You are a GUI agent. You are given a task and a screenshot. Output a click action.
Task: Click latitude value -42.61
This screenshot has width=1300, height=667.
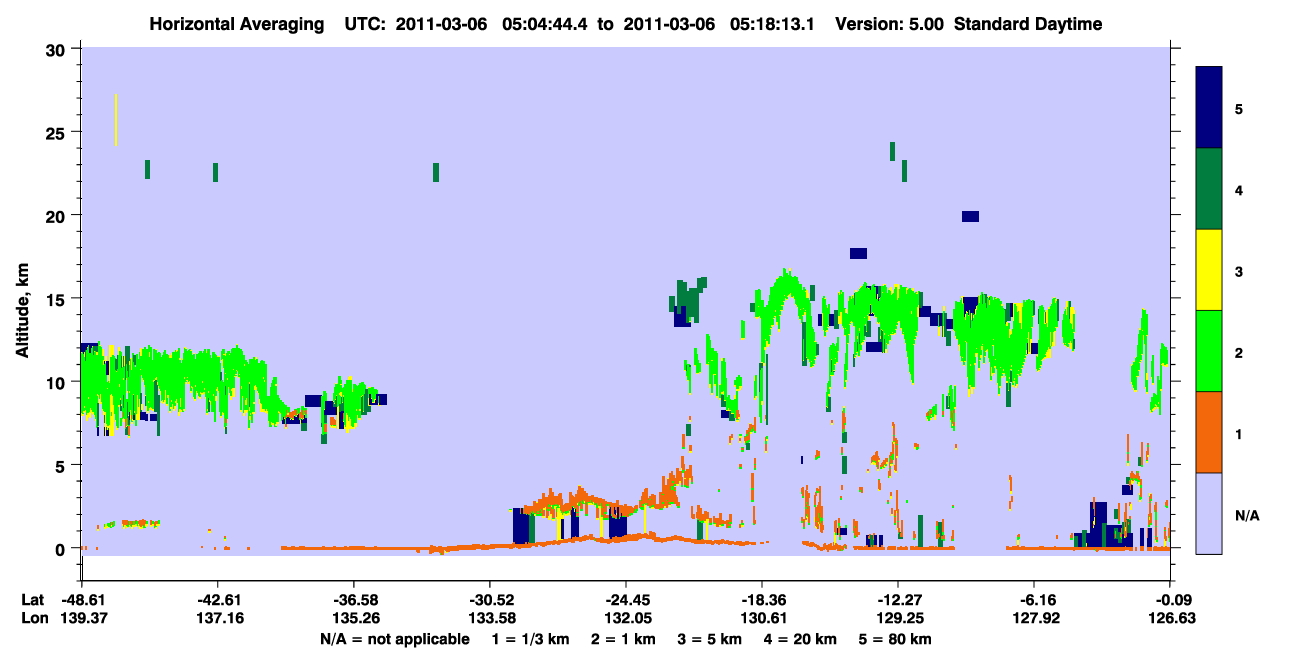pyautogui.click(x=218, y=600)
